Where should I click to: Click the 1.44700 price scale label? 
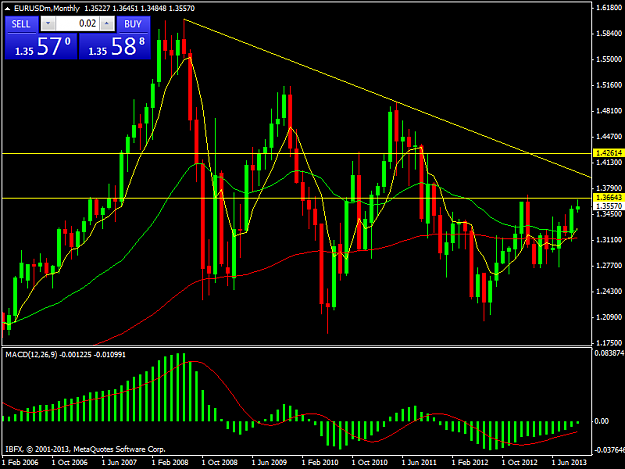(609, 137)
